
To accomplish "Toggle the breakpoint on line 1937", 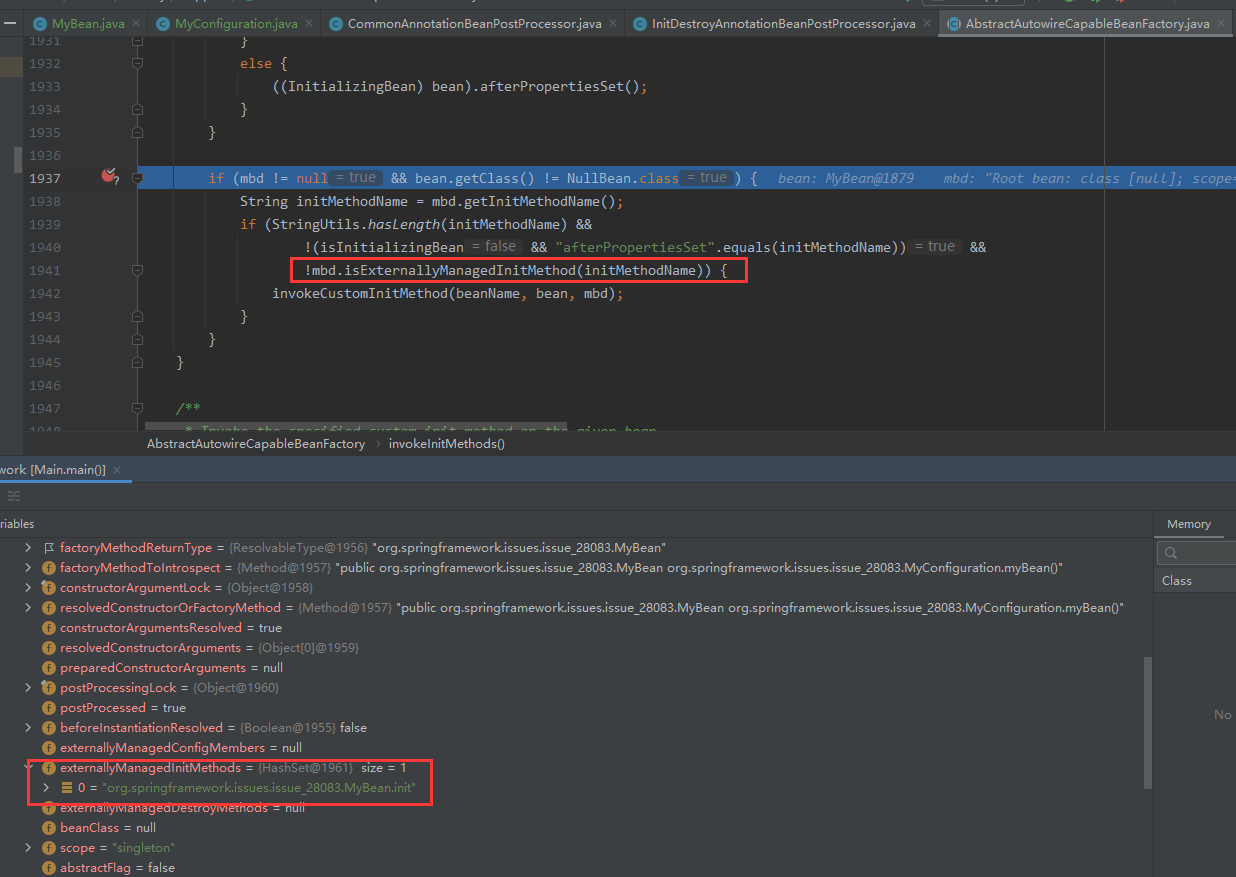I will (109, 177).
